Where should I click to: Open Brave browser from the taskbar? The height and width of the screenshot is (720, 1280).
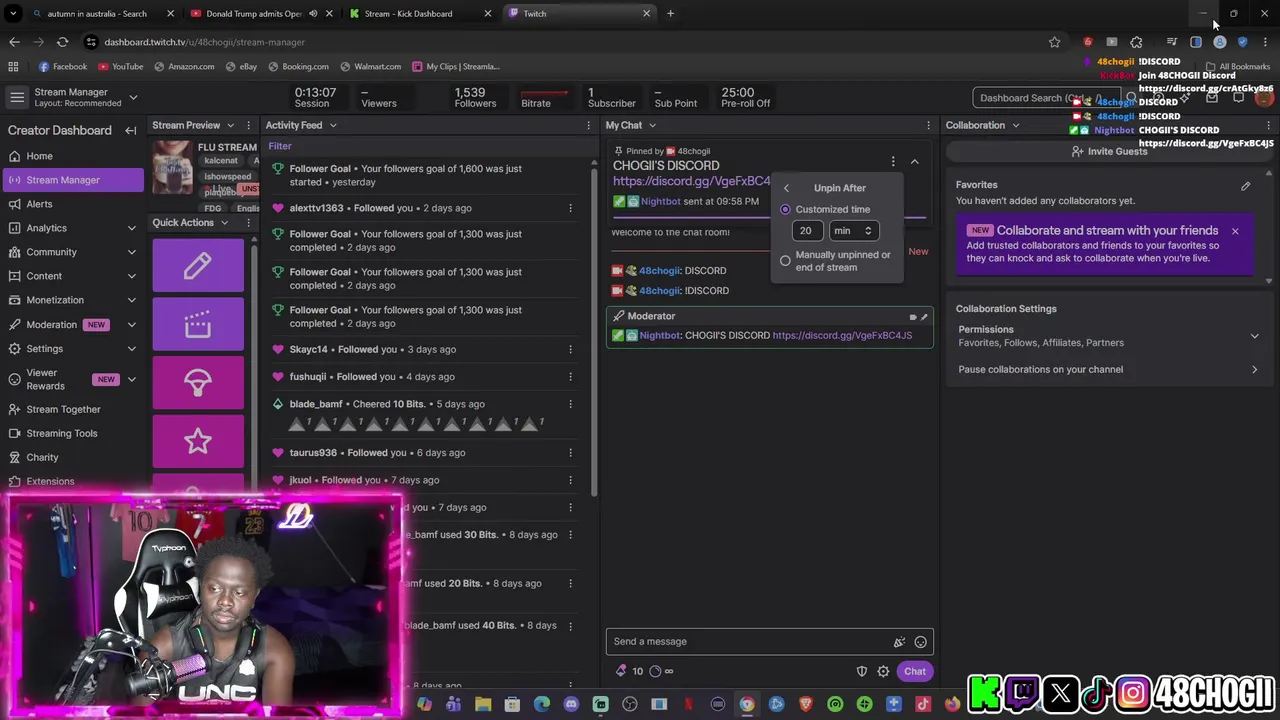coord(806,704)
